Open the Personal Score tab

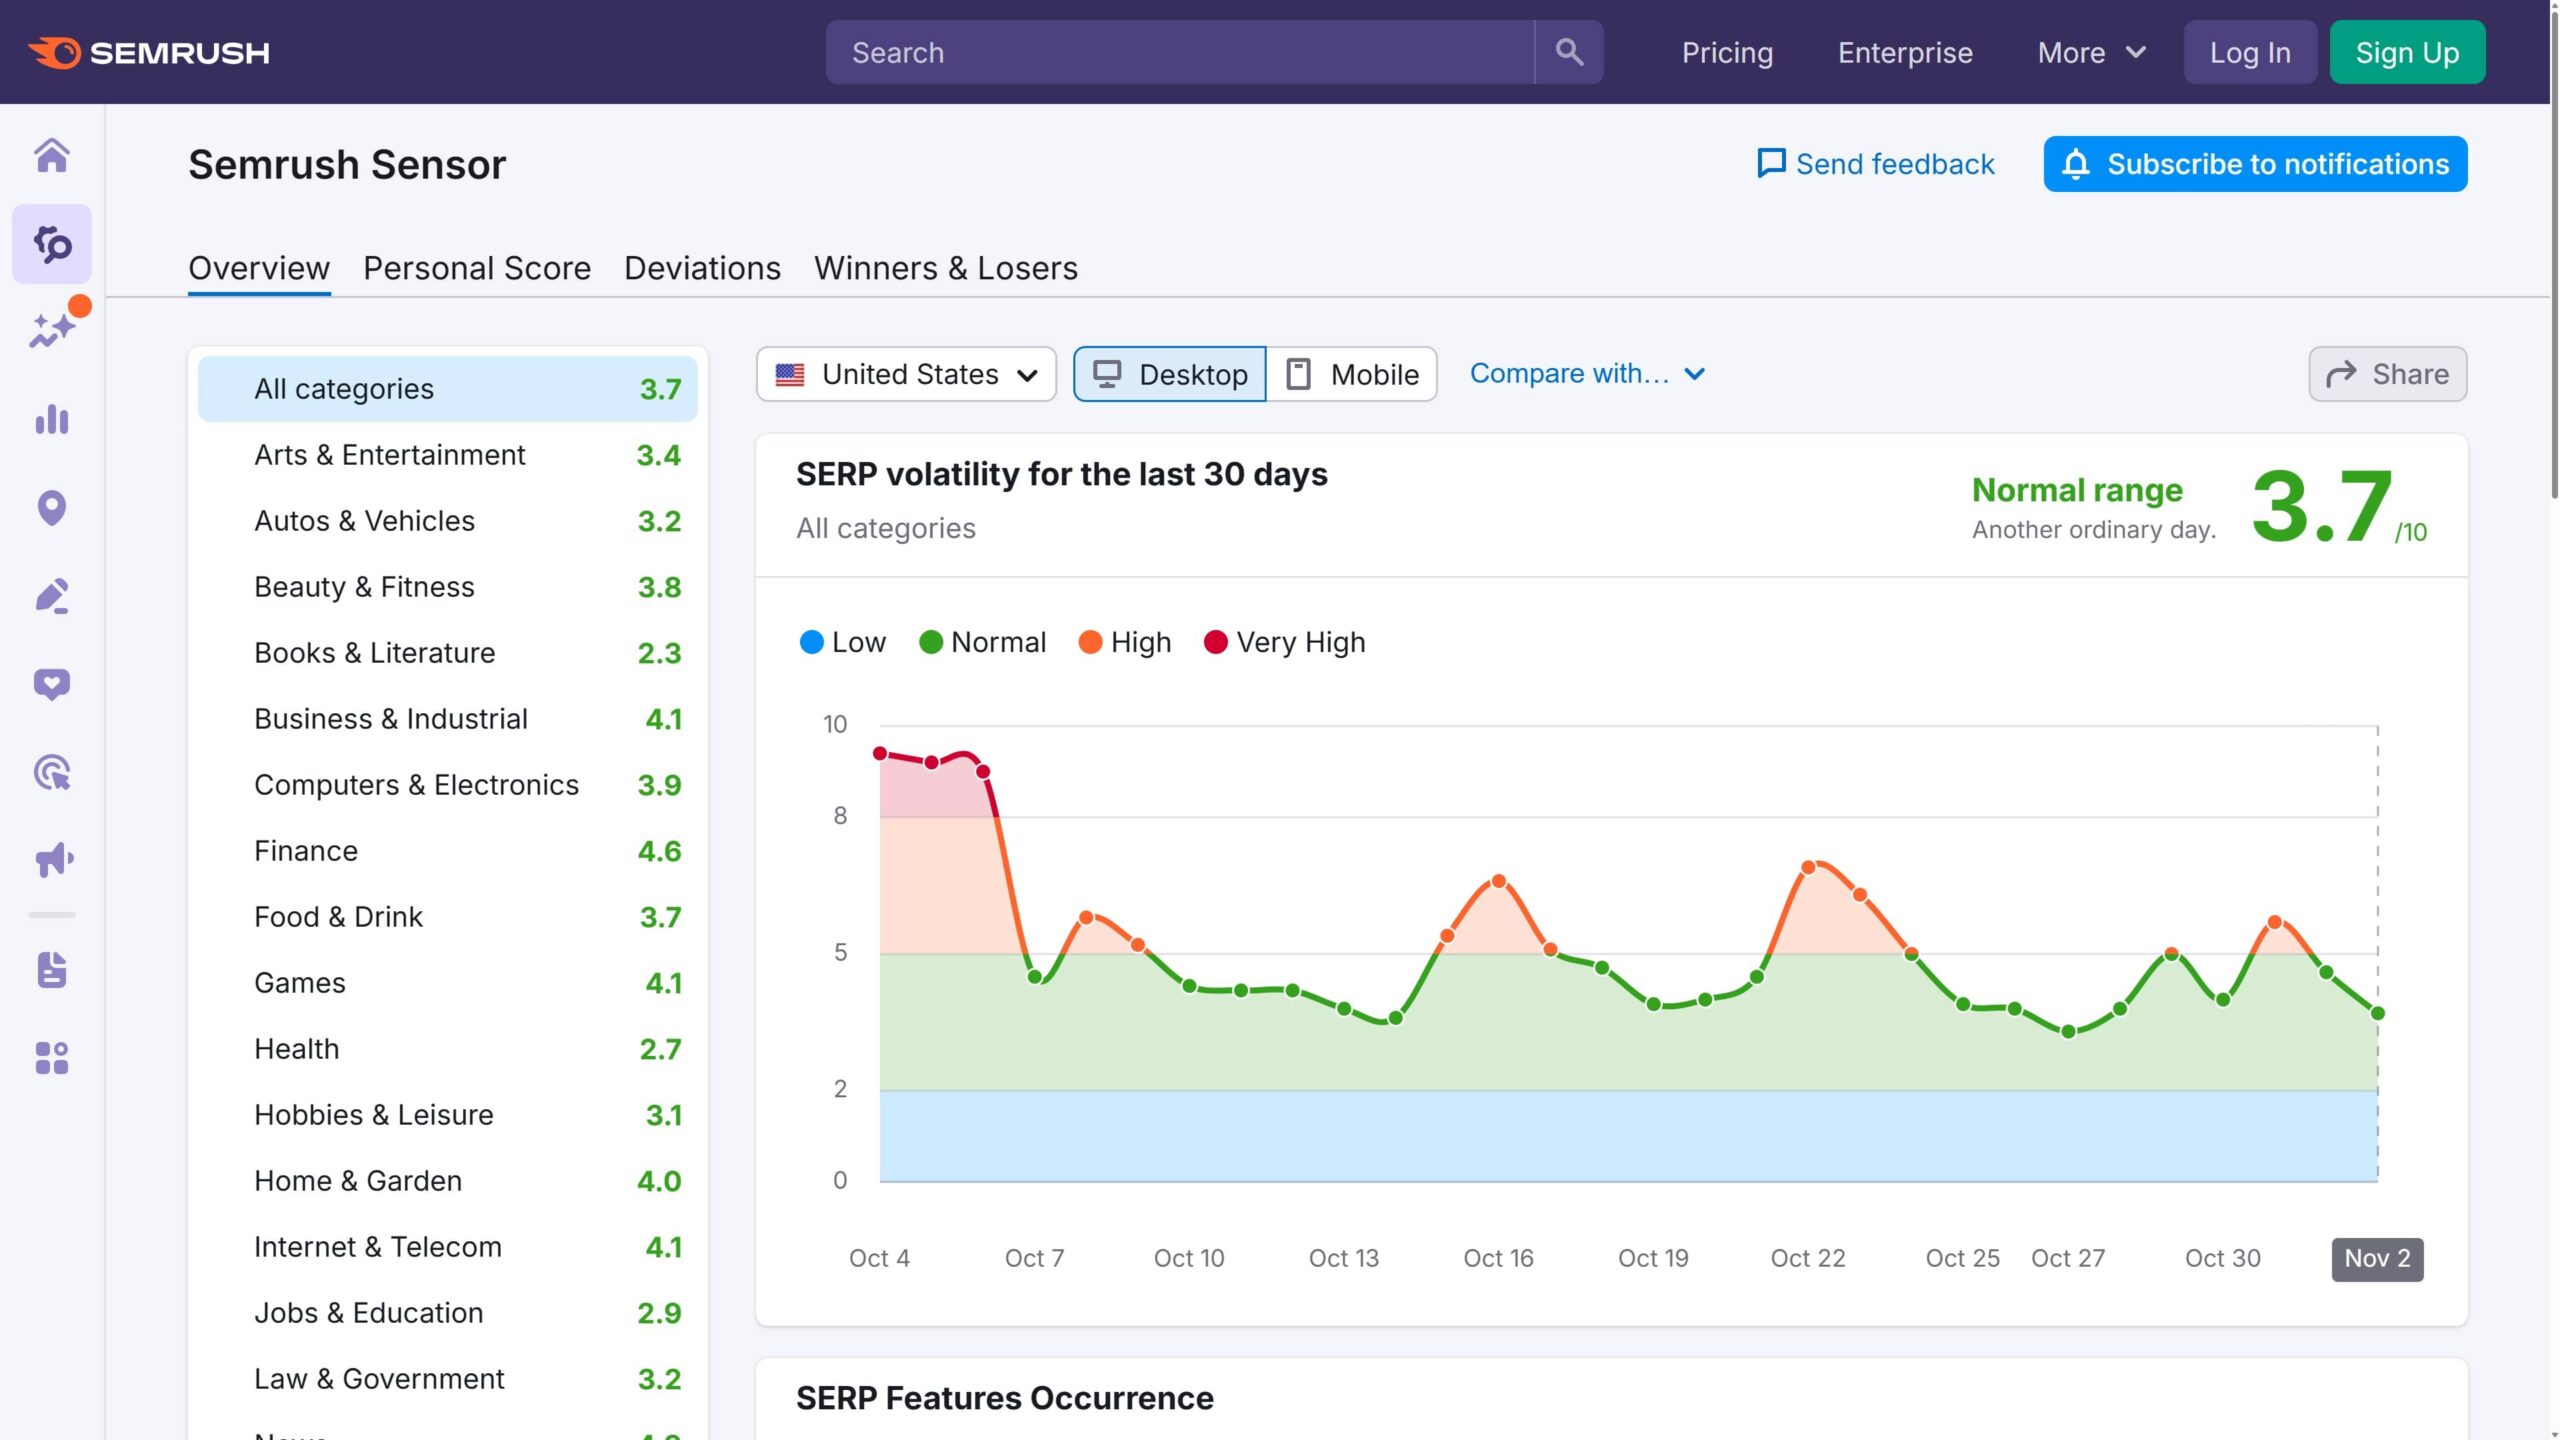tap(477, 268)
